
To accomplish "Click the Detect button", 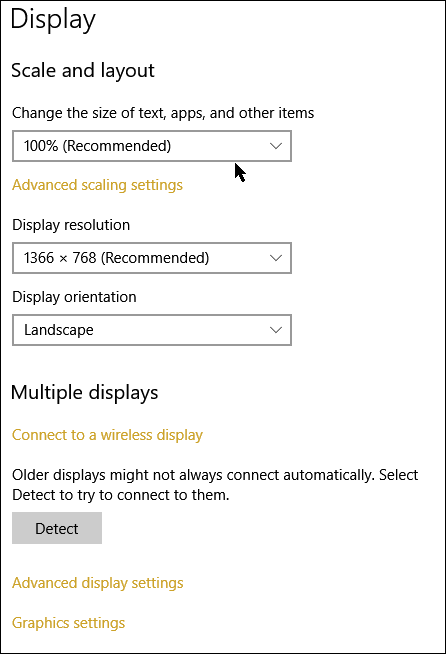I will [57, 528].
